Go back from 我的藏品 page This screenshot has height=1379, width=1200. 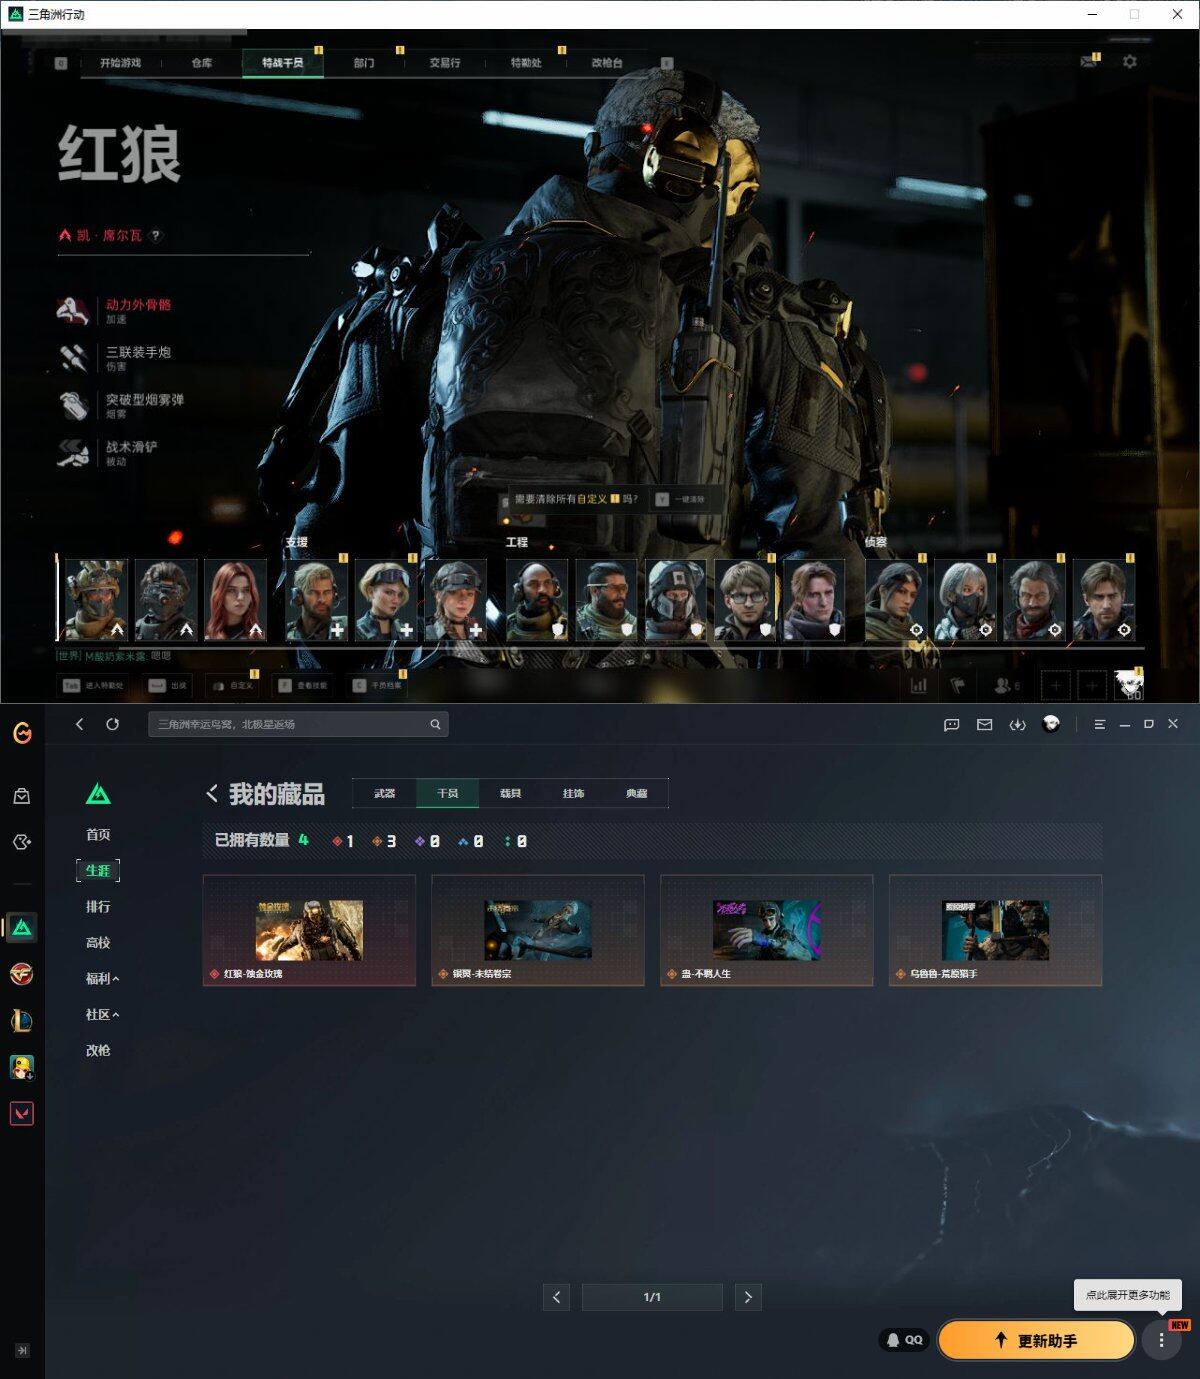212,794
